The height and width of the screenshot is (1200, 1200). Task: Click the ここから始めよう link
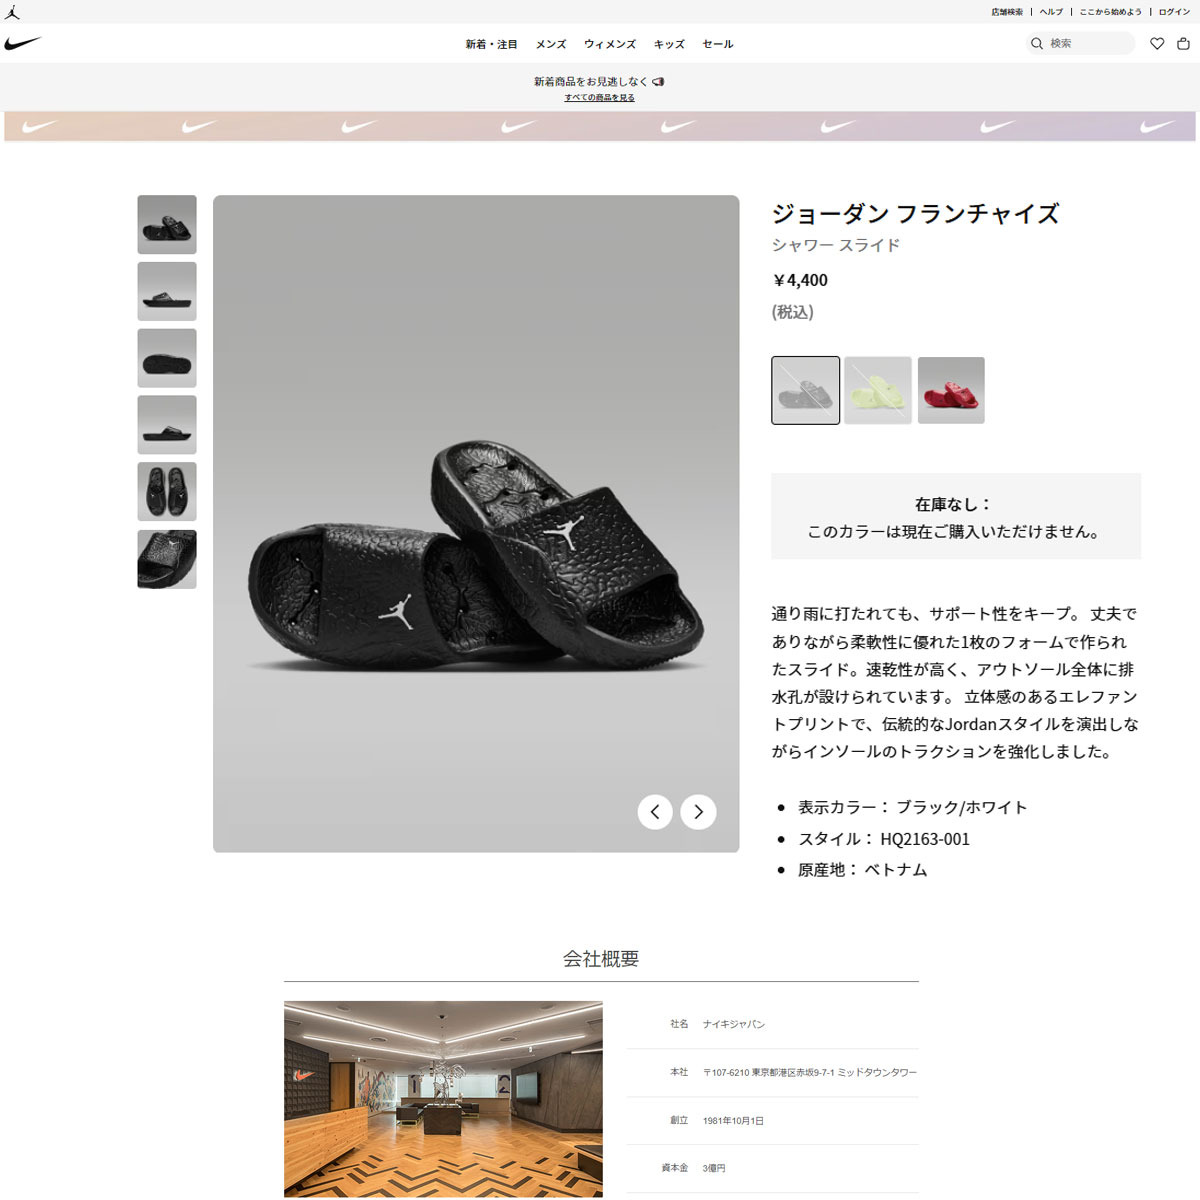tap(1110, 12)
